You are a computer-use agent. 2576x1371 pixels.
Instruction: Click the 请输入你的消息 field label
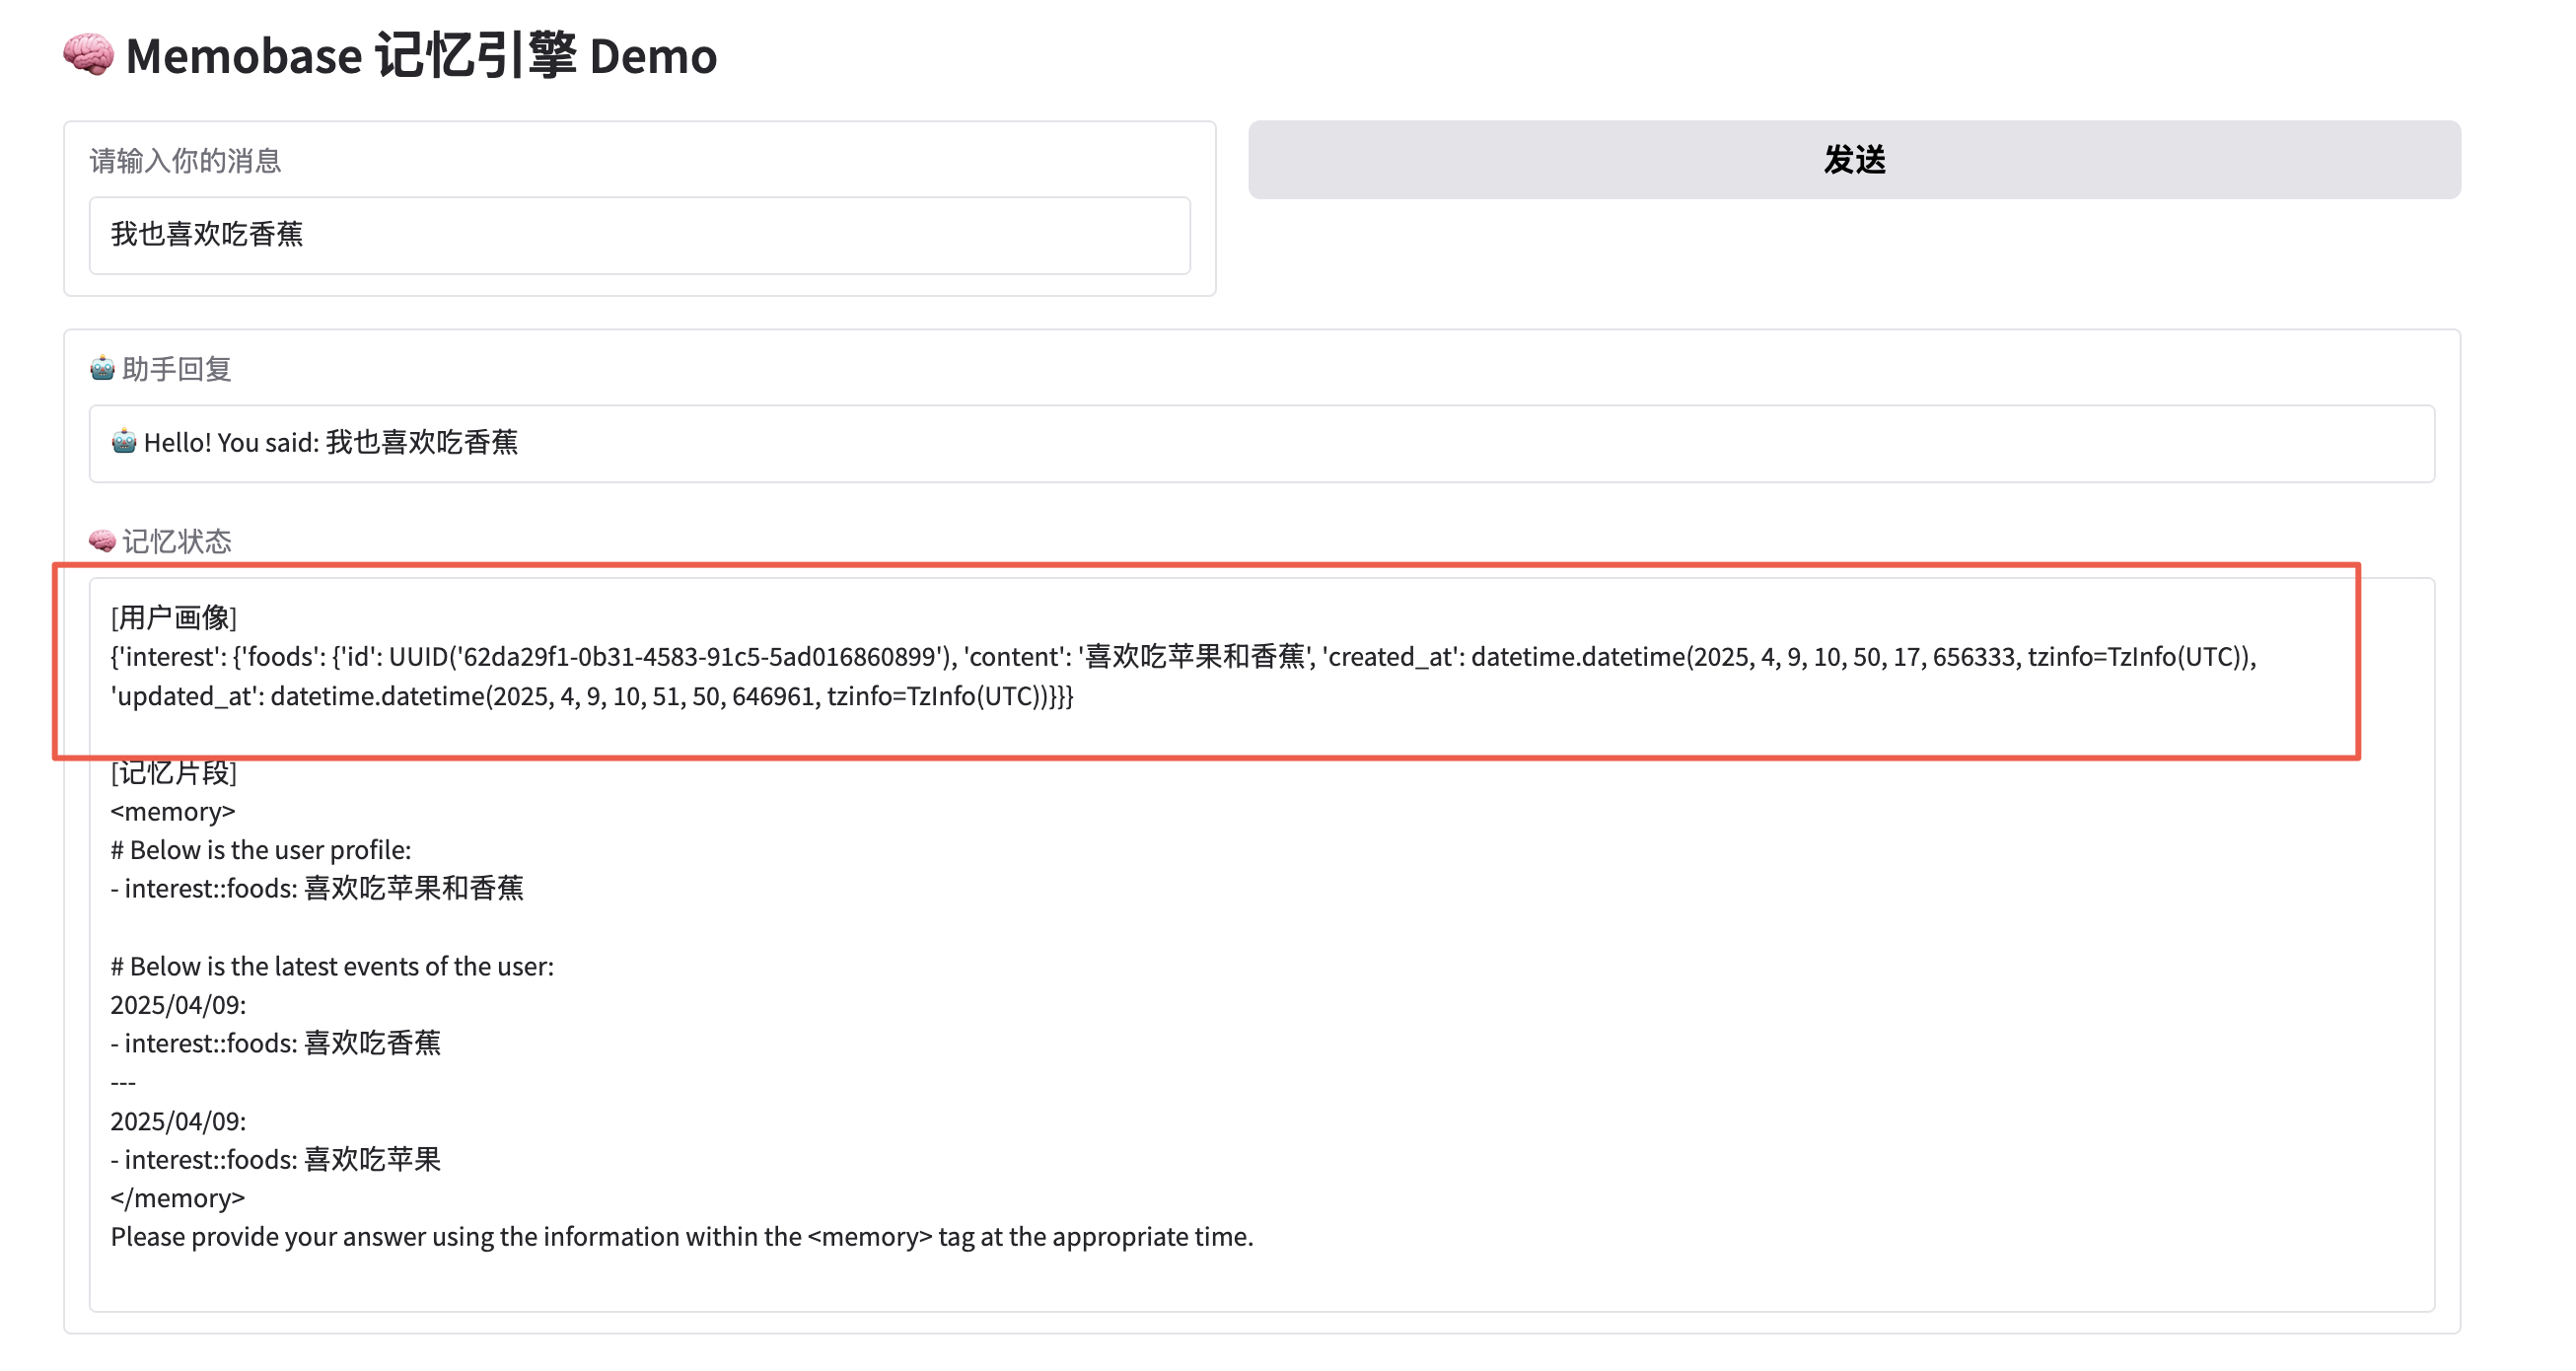click(x=186, y=161)
